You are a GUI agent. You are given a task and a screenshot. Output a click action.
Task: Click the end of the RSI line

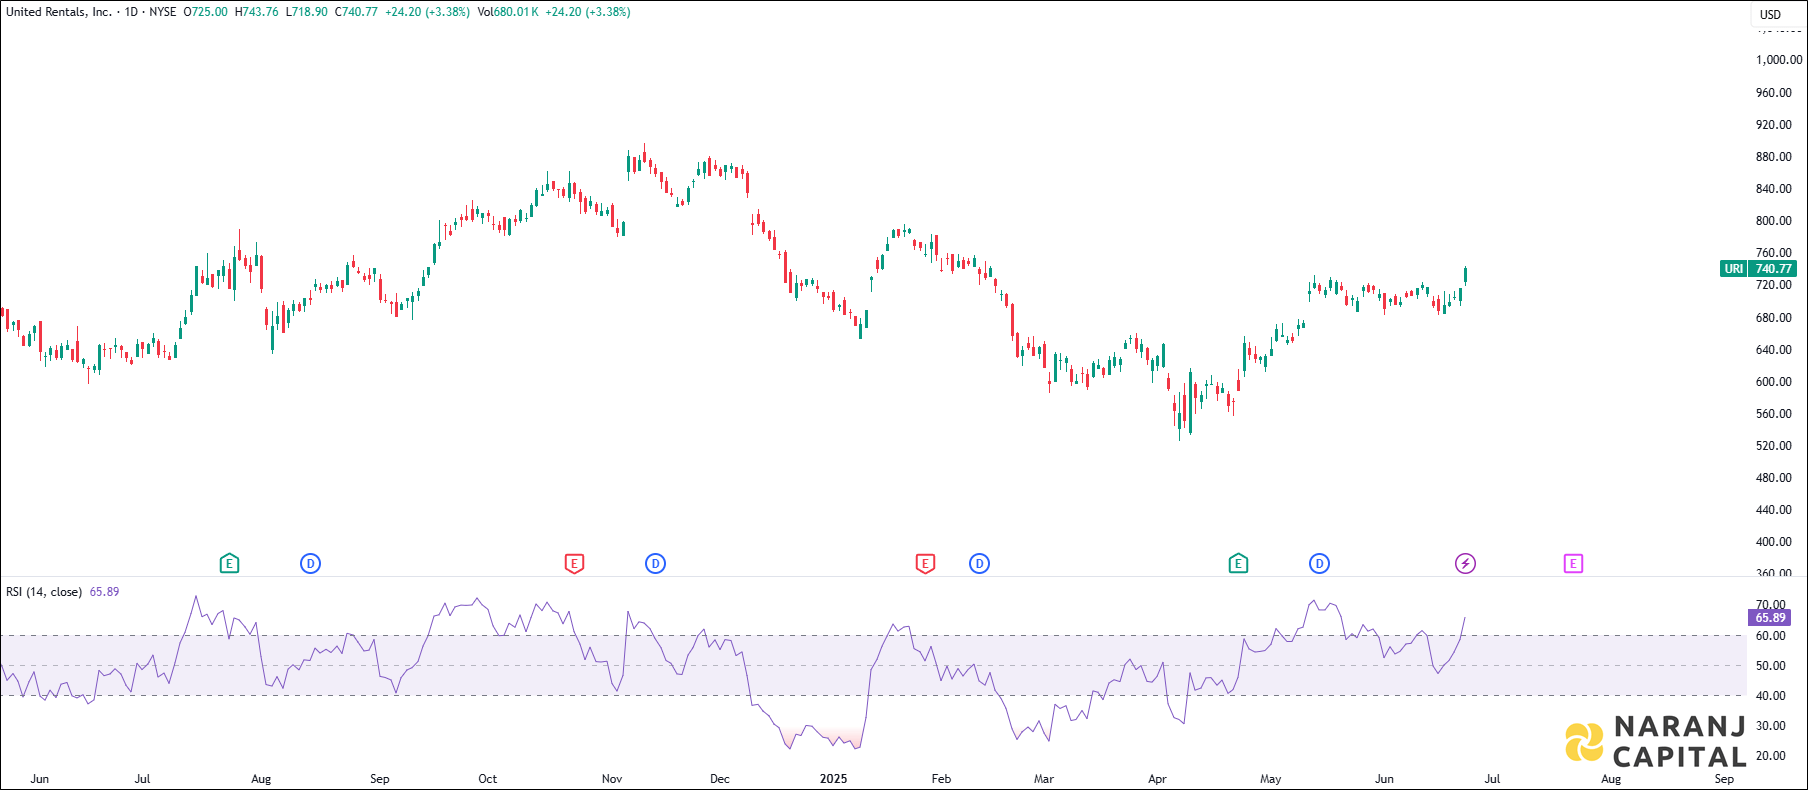point(1465,618)
